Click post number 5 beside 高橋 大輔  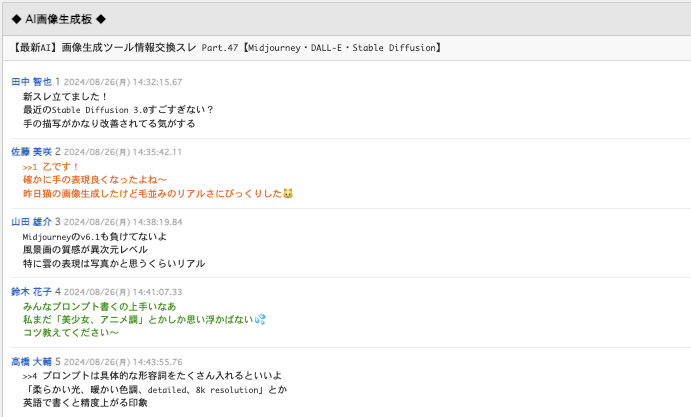click(58, 361)
